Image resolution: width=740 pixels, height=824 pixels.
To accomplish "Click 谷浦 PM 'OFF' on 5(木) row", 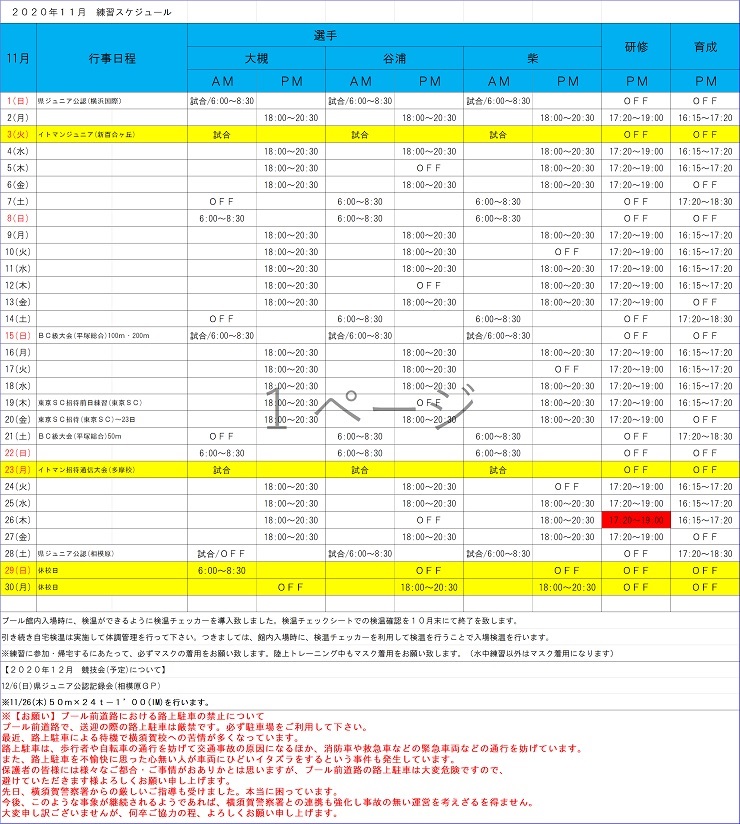I will click(428, 168).
